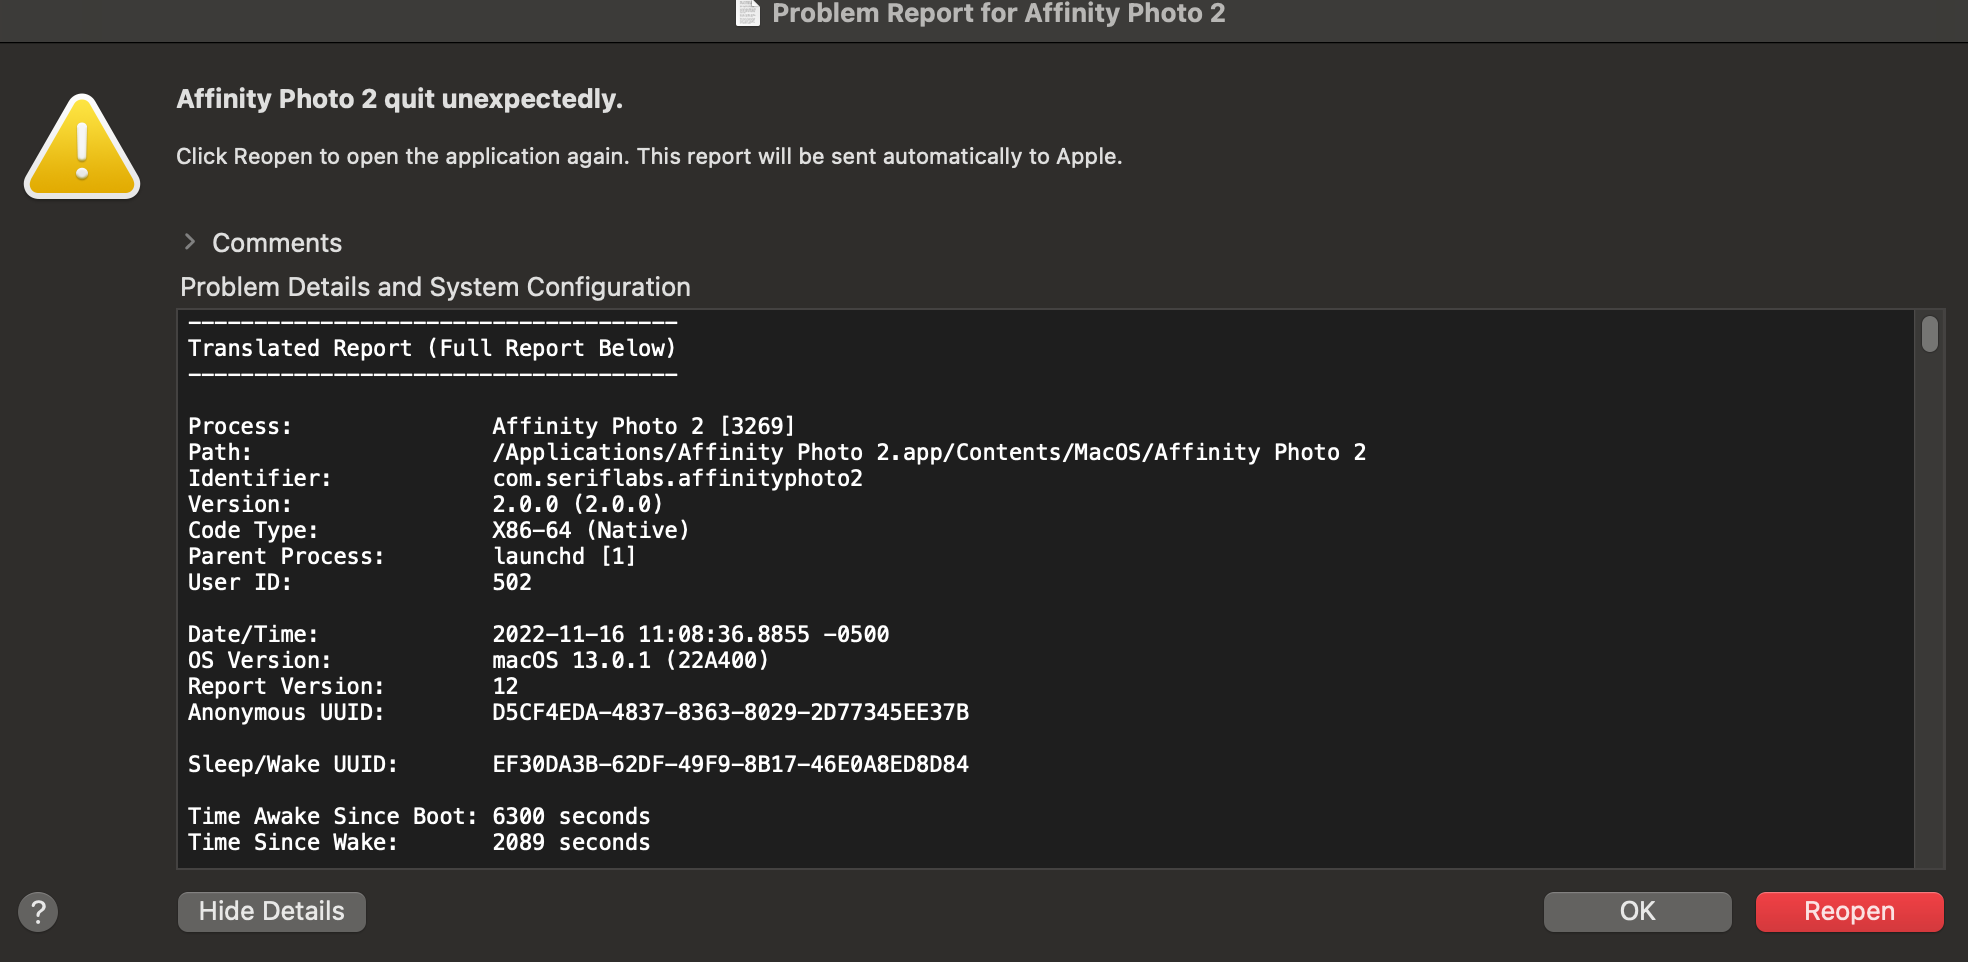Click the Report Version value '12'
The height and width of the screenshot is (962, 1968).
pyautogui.click(x=505, y=686)
